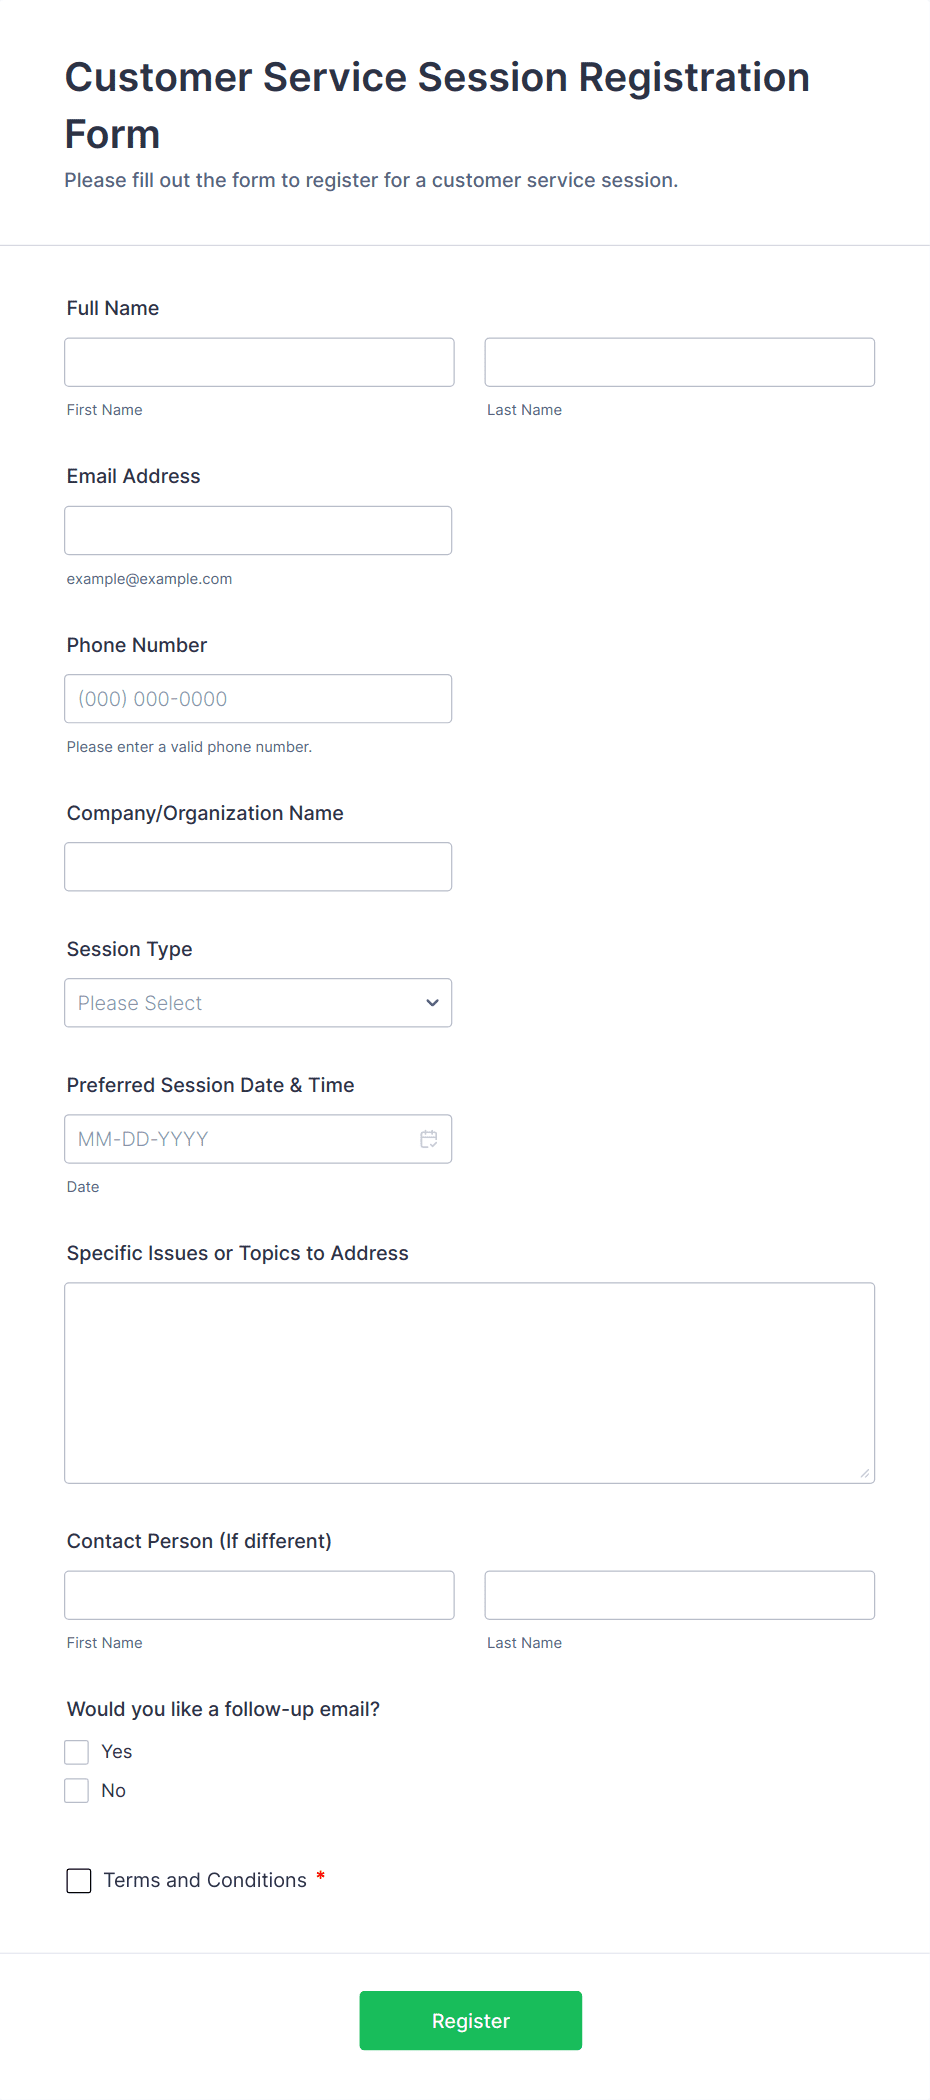Click Contact Person last name field
The image size is (930, 2100).
[679, 1595]
